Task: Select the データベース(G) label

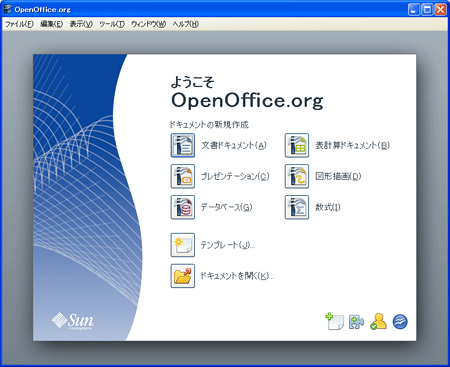Action: (226, 207)
